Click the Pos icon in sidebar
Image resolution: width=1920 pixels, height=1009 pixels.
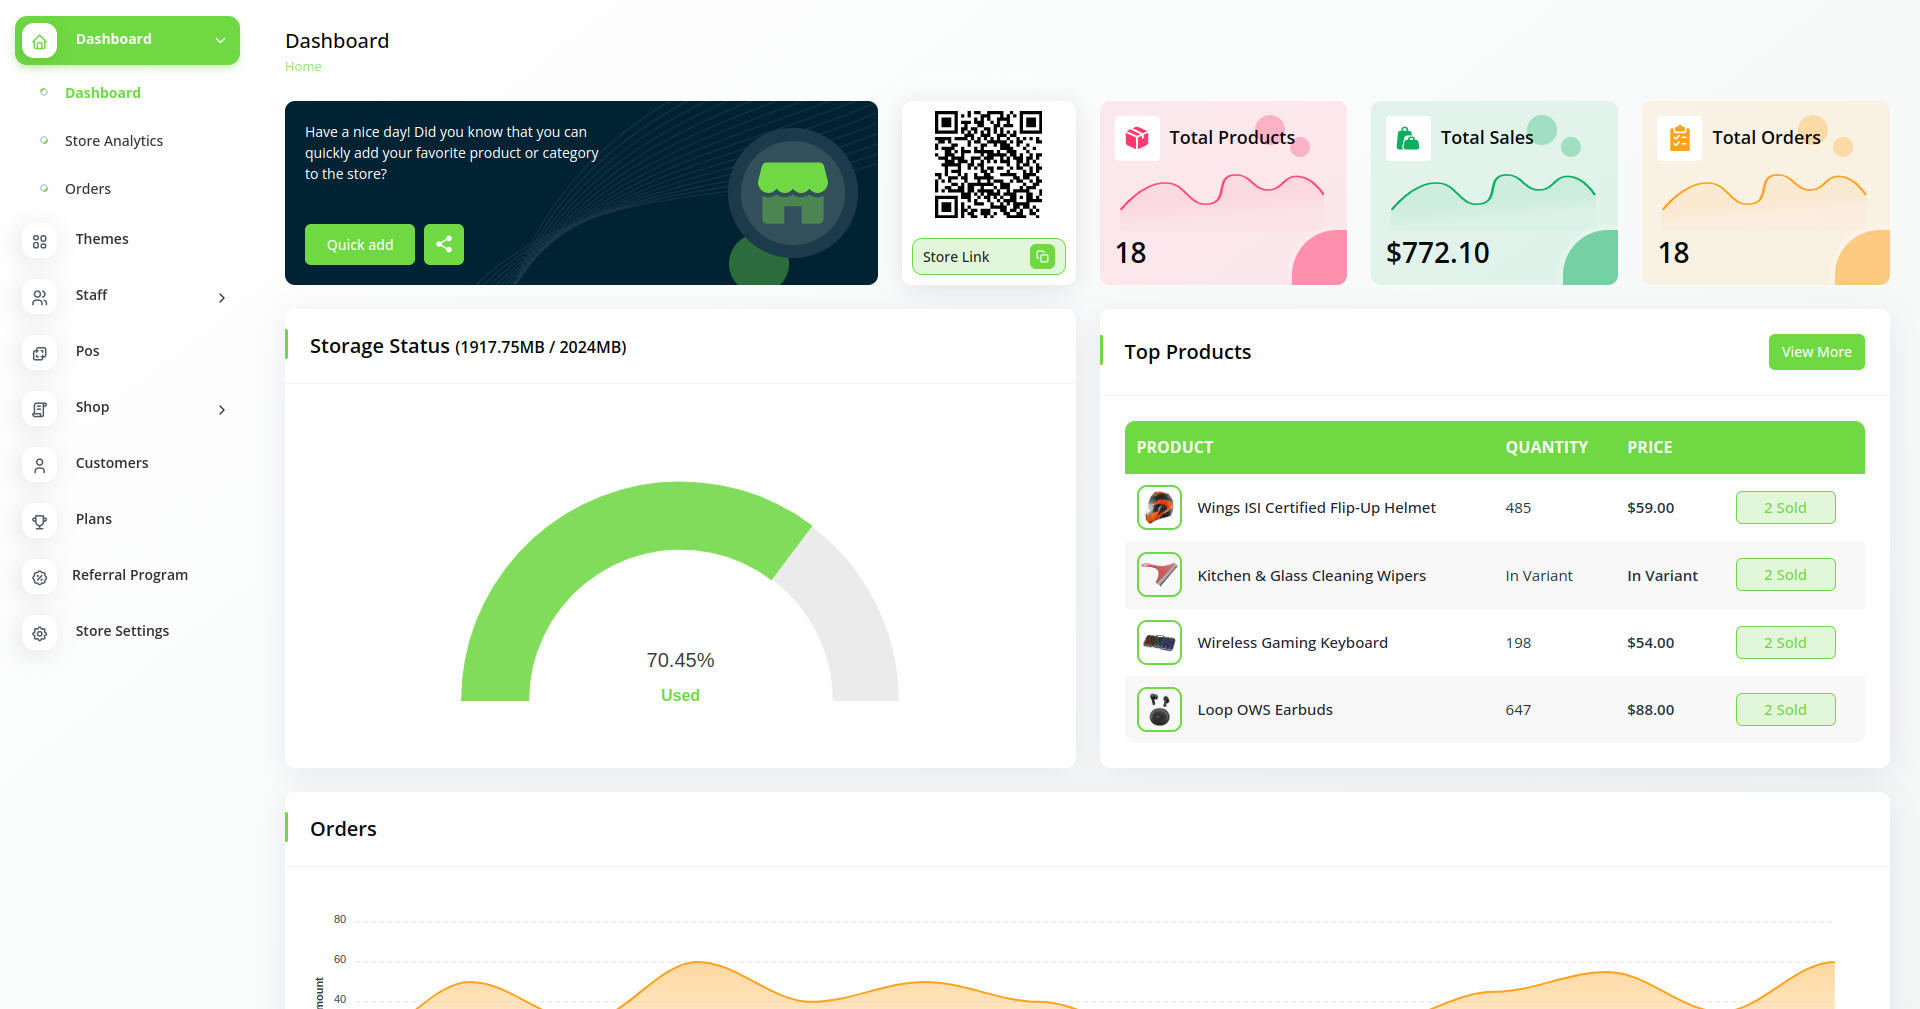[40, 353]
